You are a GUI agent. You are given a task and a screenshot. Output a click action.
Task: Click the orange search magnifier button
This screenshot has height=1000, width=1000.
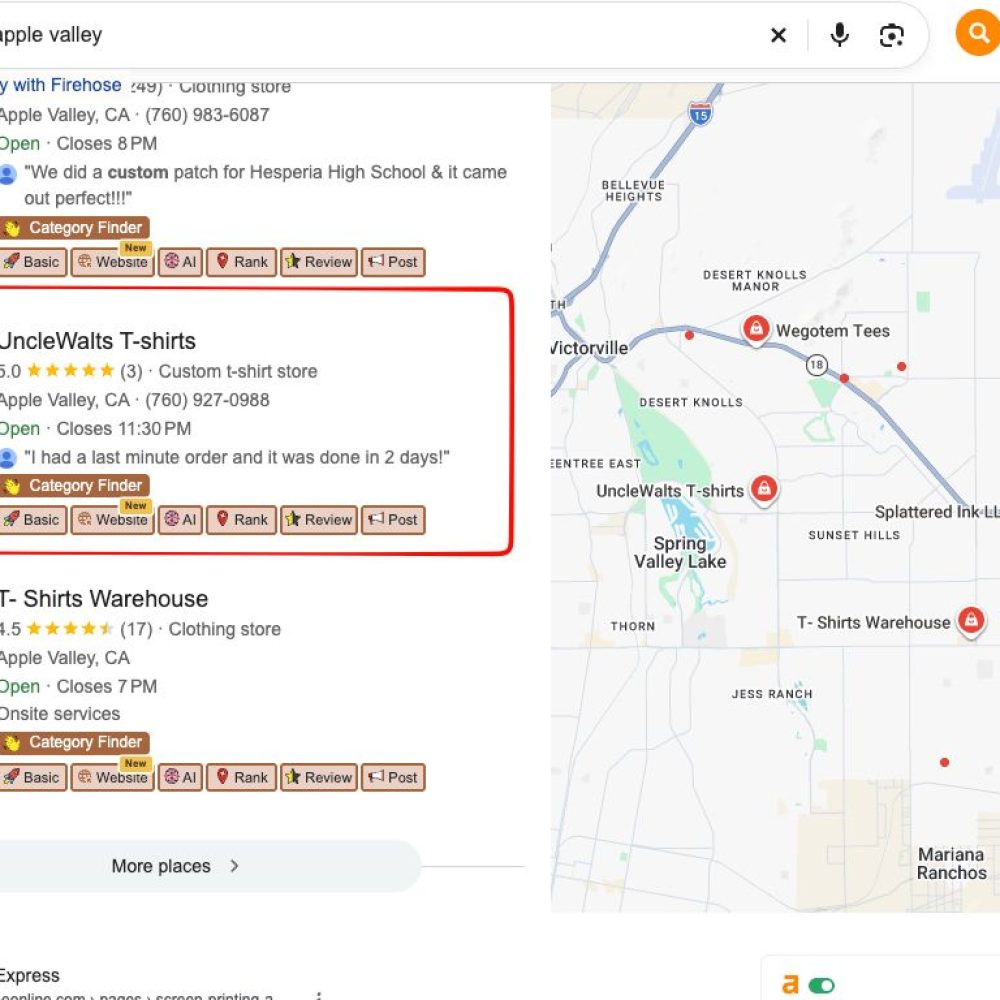[978, 33]
